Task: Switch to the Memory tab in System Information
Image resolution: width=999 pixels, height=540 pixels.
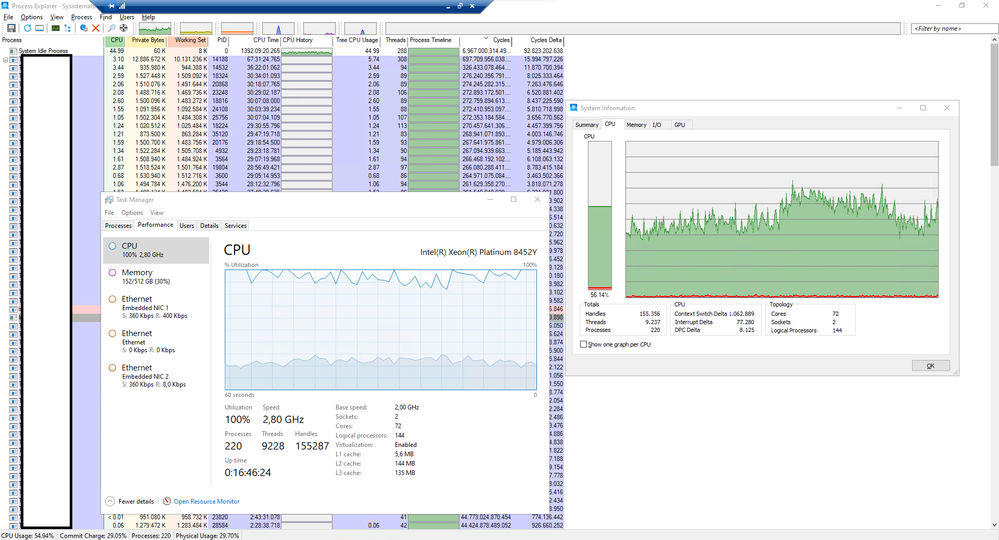Action: point(636,125)
